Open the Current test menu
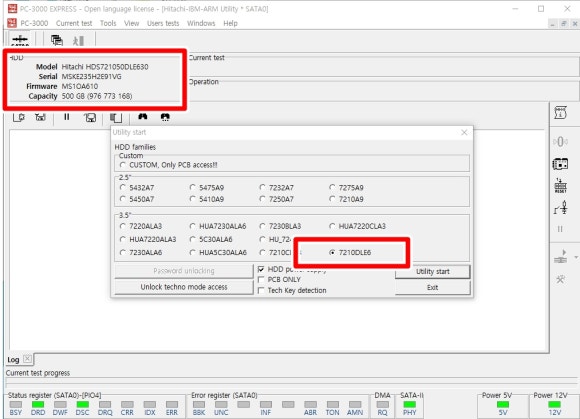Image resolution: width=580 pixels, height=419 pixels. pos(74,23)
